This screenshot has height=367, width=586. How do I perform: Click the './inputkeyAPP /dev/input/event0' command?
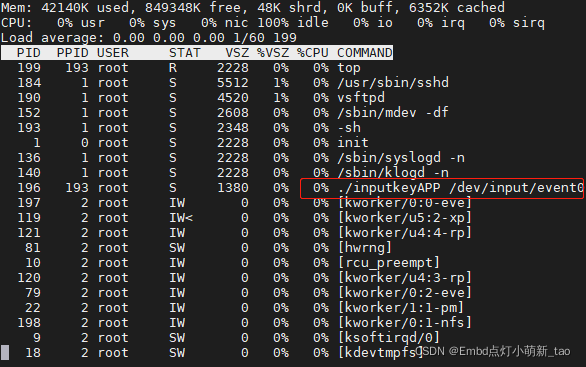[x=460, y=188]
